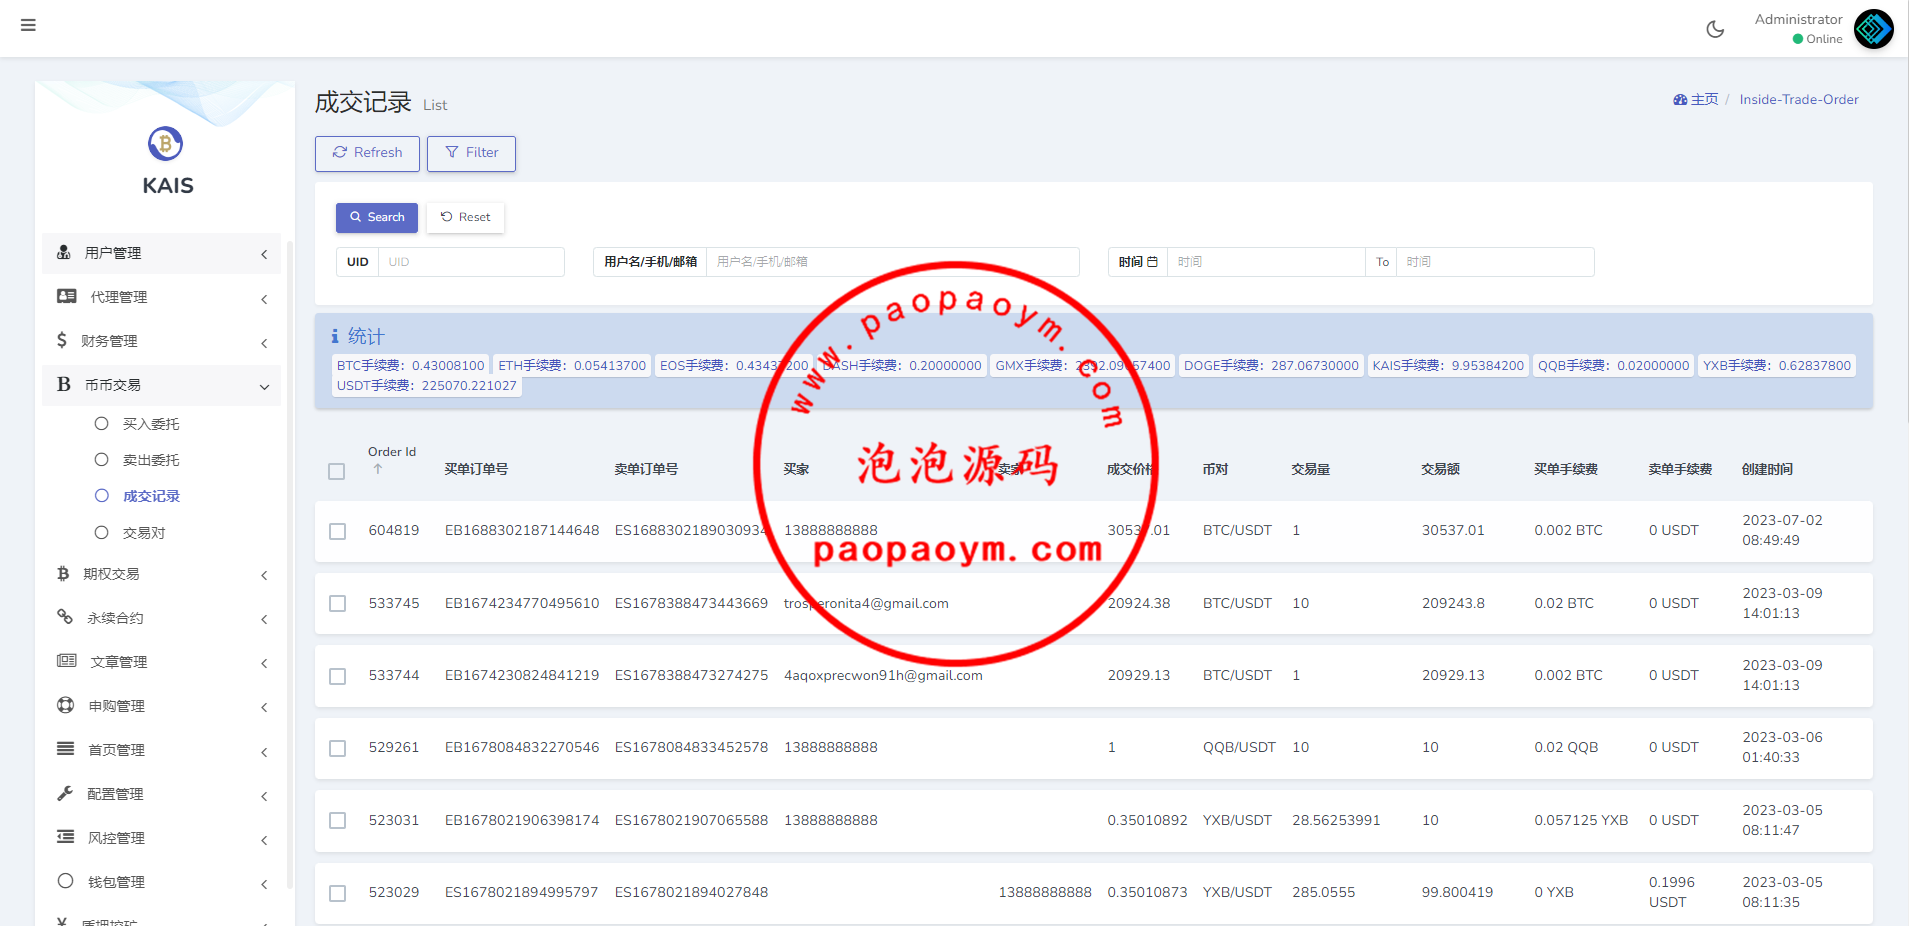1909x926 pixels.
Task: Check the row for order 533744
Action: (338, 676)
